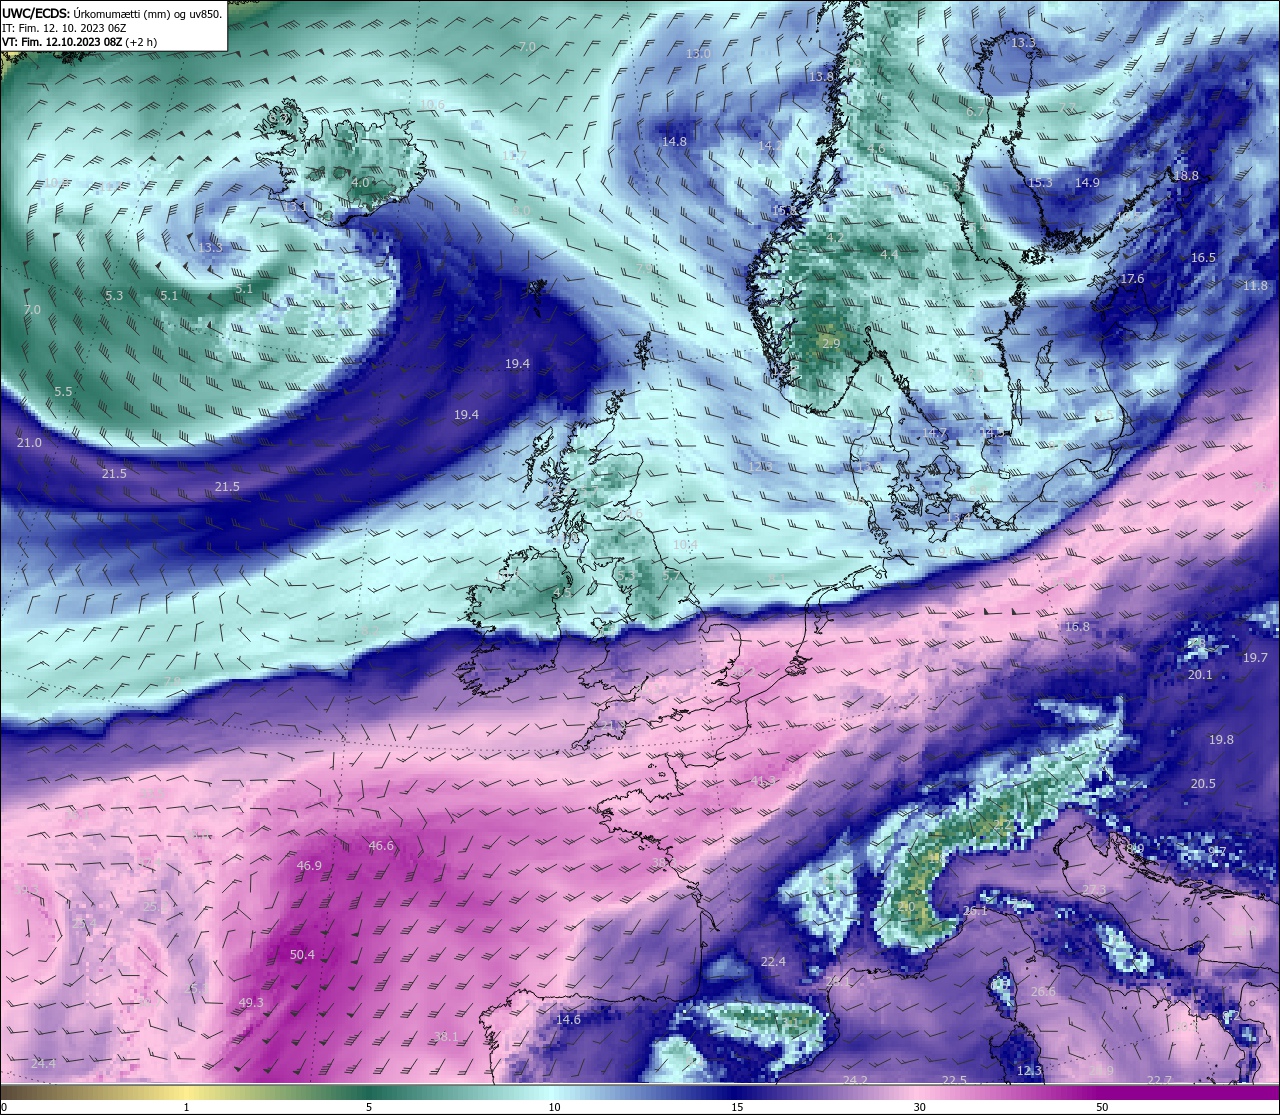This screenshot has width=1280, height=1115.
Task: Click the 20.5 value label
Action: (1203, 784)
